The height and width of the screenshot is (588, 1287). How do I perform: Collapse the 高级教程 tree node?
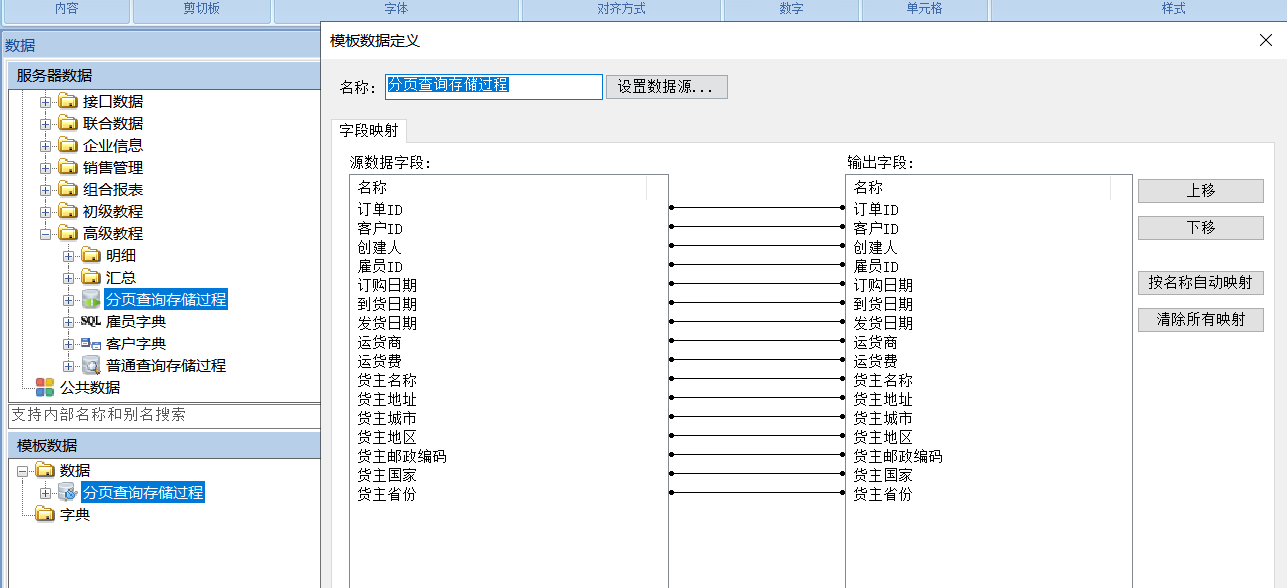(45, 234)
